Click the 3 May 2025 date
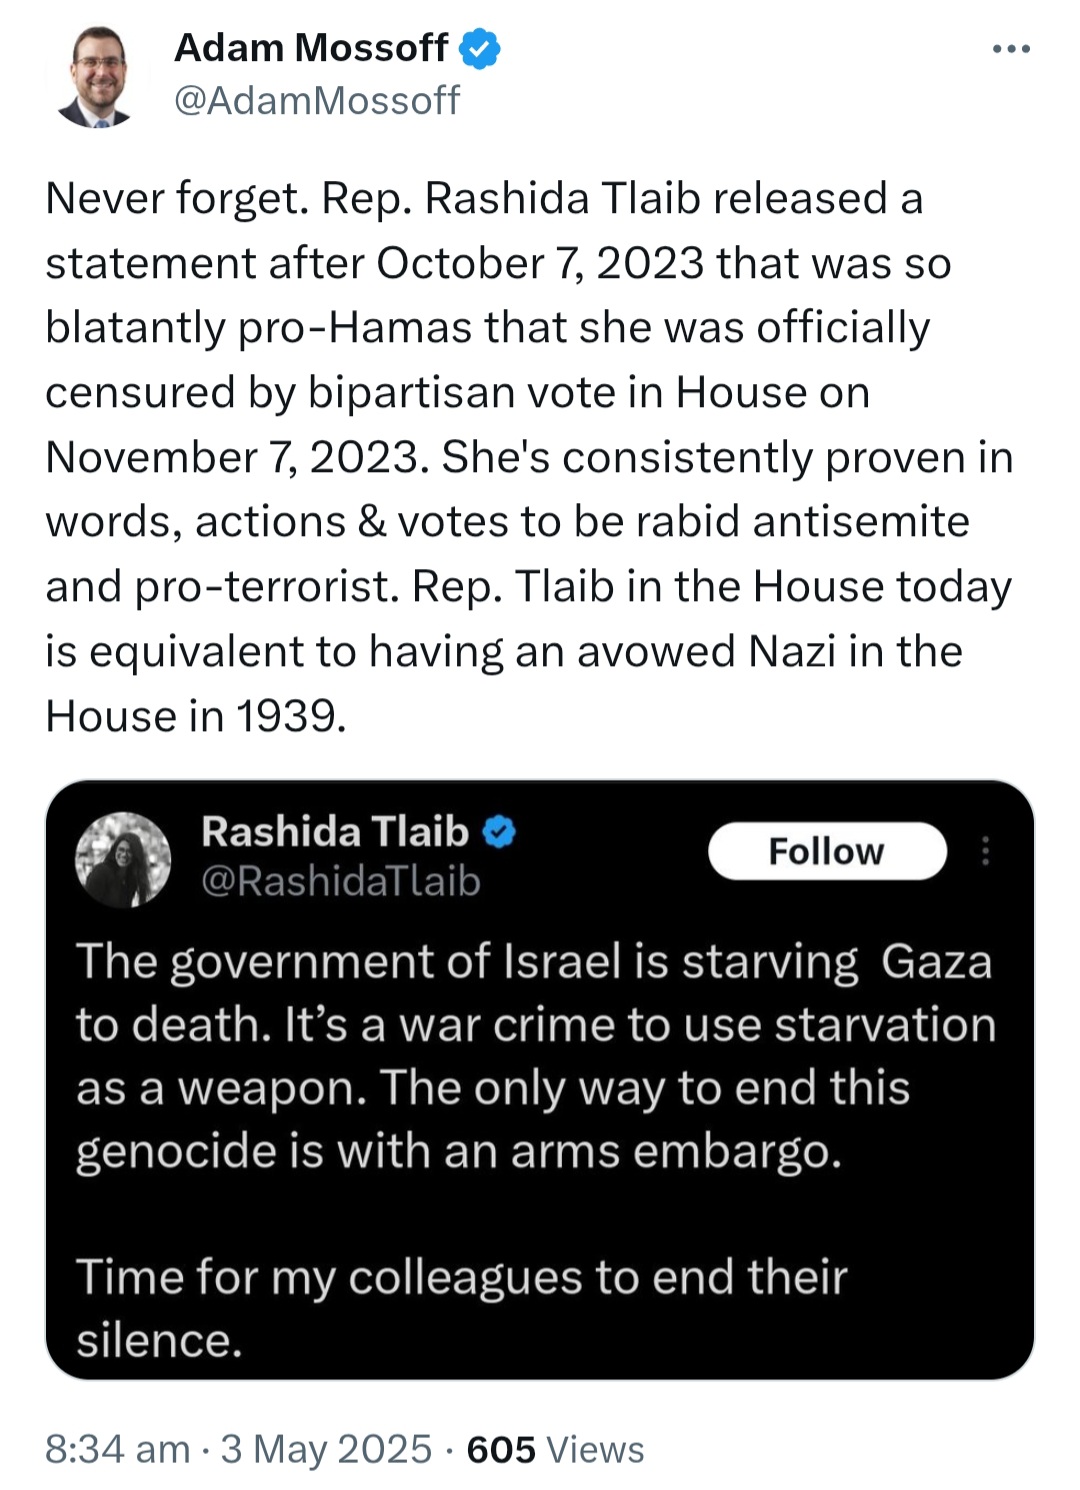Image resolution: width=1080 pixels, height=1490 pixels. (326, 1449)
